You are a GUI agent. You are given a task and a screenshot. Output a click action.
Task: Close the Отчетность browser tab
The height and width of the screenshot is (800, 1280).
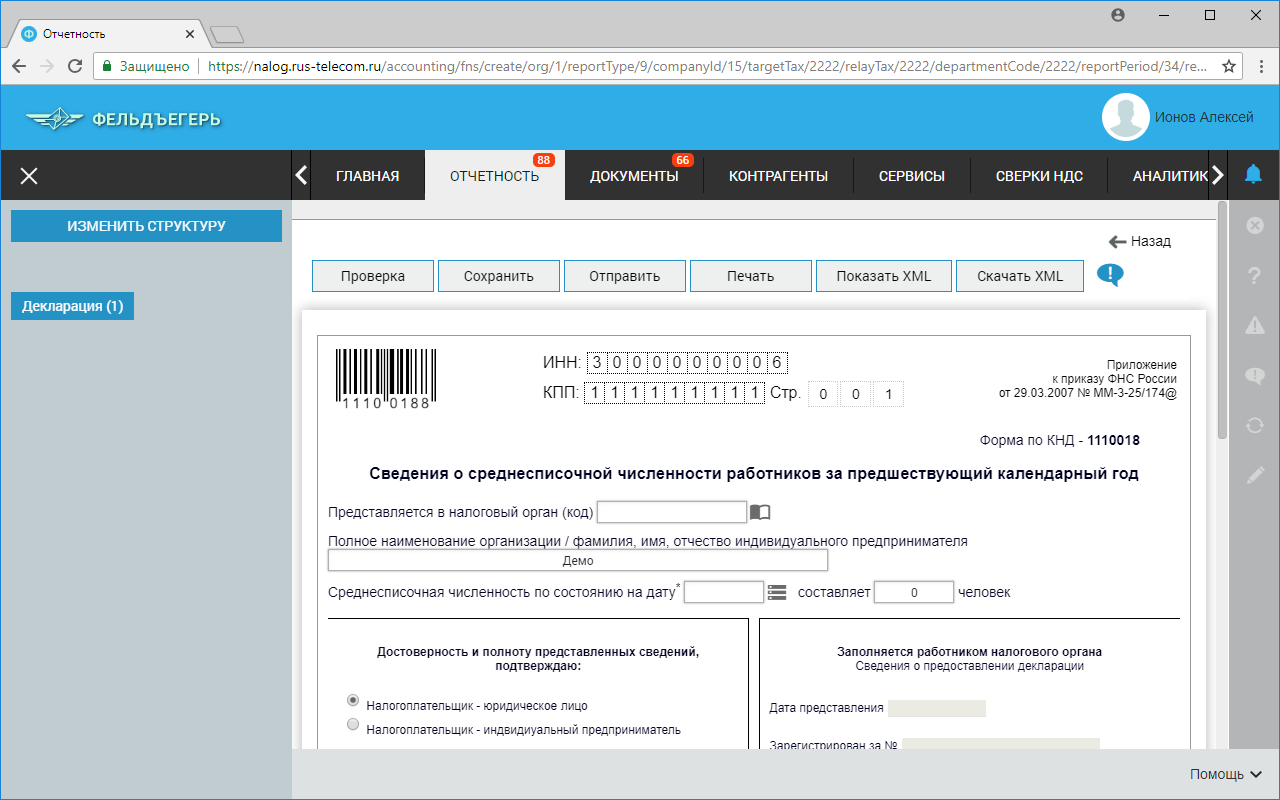[x=190, y=34]
